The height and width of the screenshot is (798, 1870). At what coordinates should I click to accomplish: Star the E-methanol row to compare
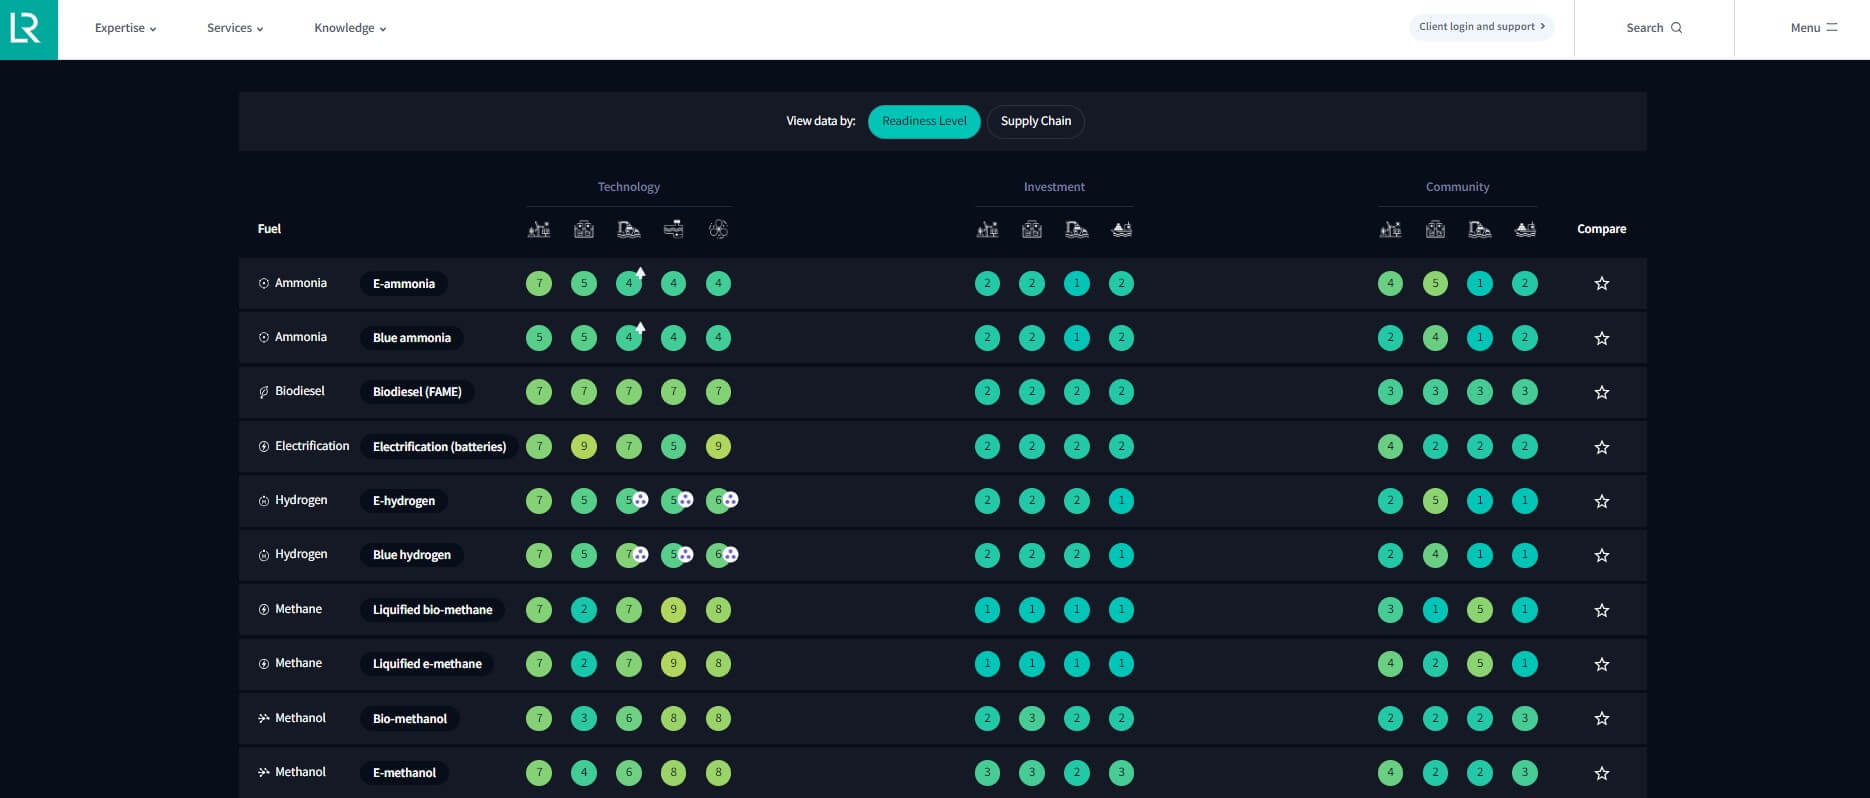[1601, 773]
